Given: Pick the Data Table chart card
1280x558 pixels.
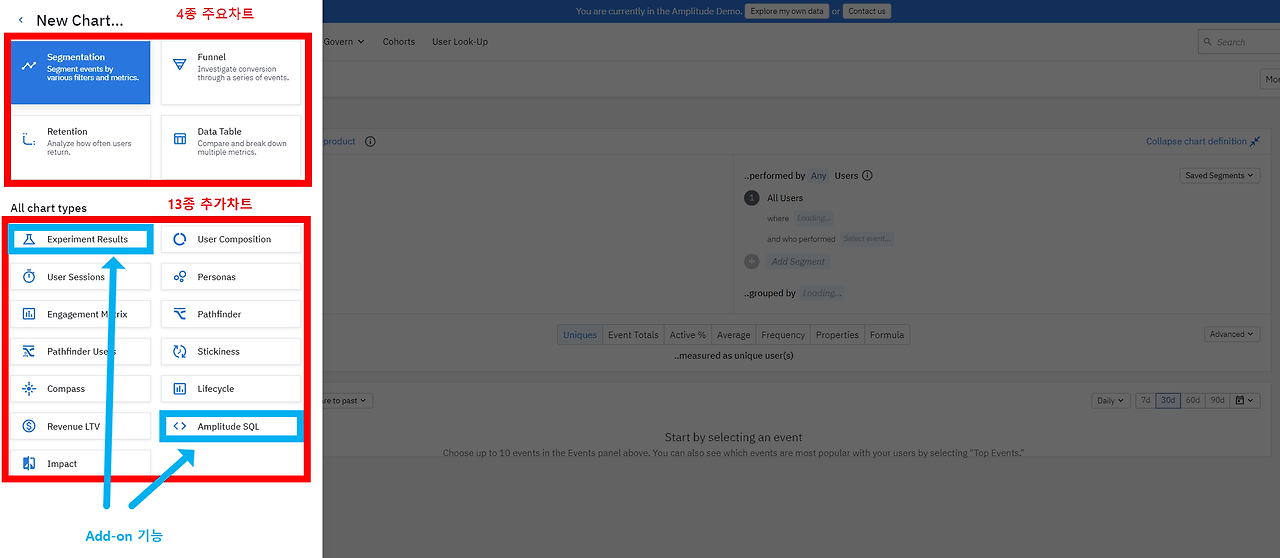Looking at the screenshot, I should point(231,146).
